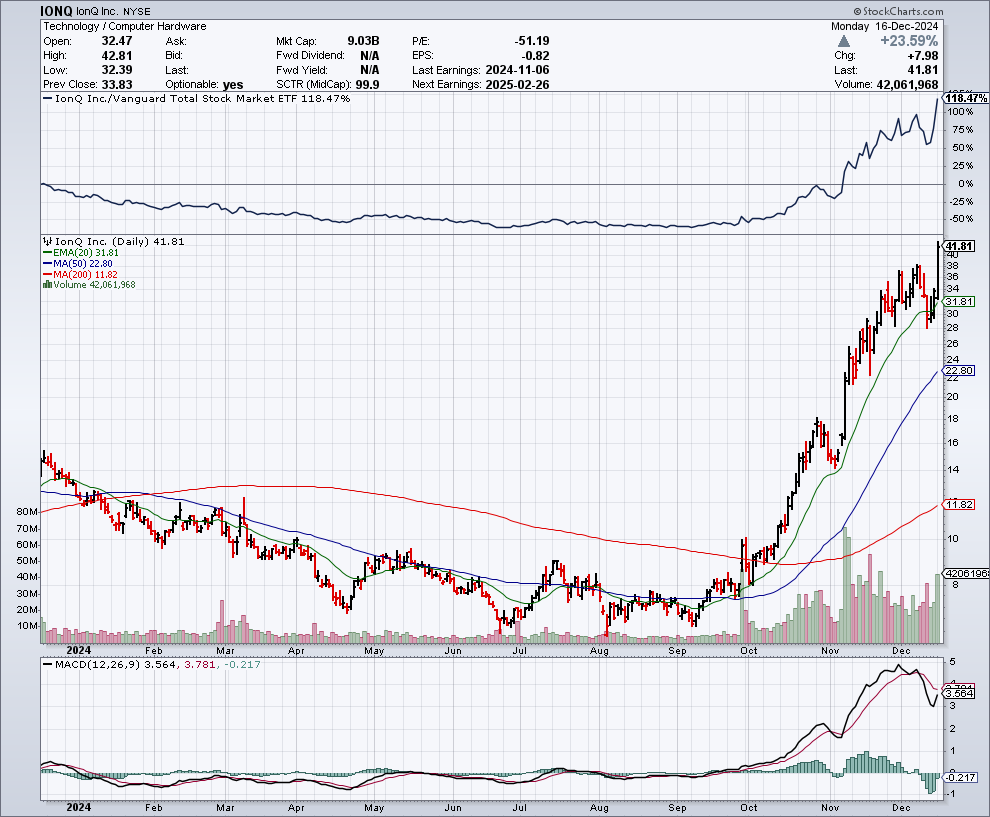Click the EMA(20) 31.81 legend entry

pos(86,253)
